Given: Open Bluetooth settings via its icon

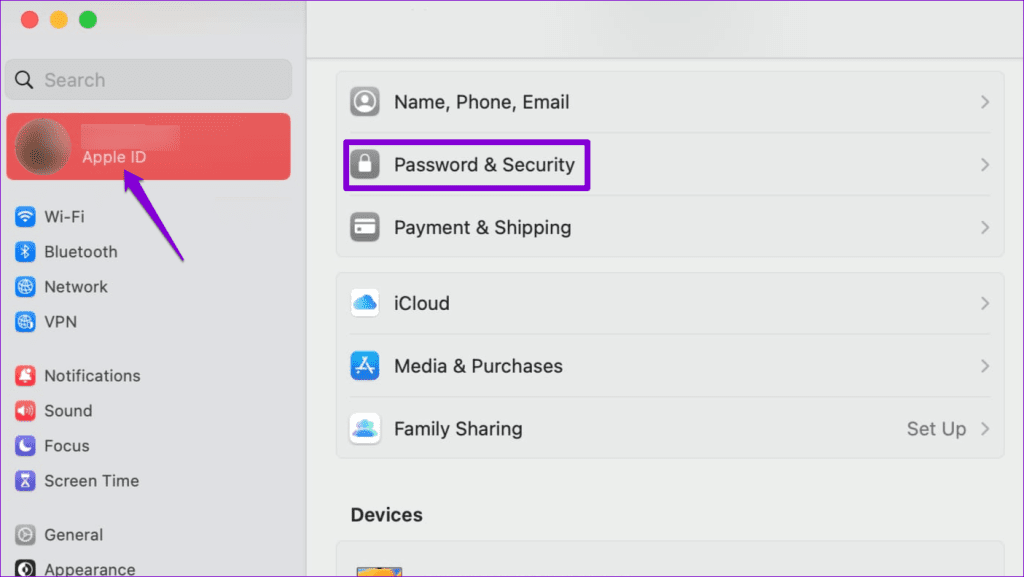Looking at the screenshot, I should click(x=26, y=251).
